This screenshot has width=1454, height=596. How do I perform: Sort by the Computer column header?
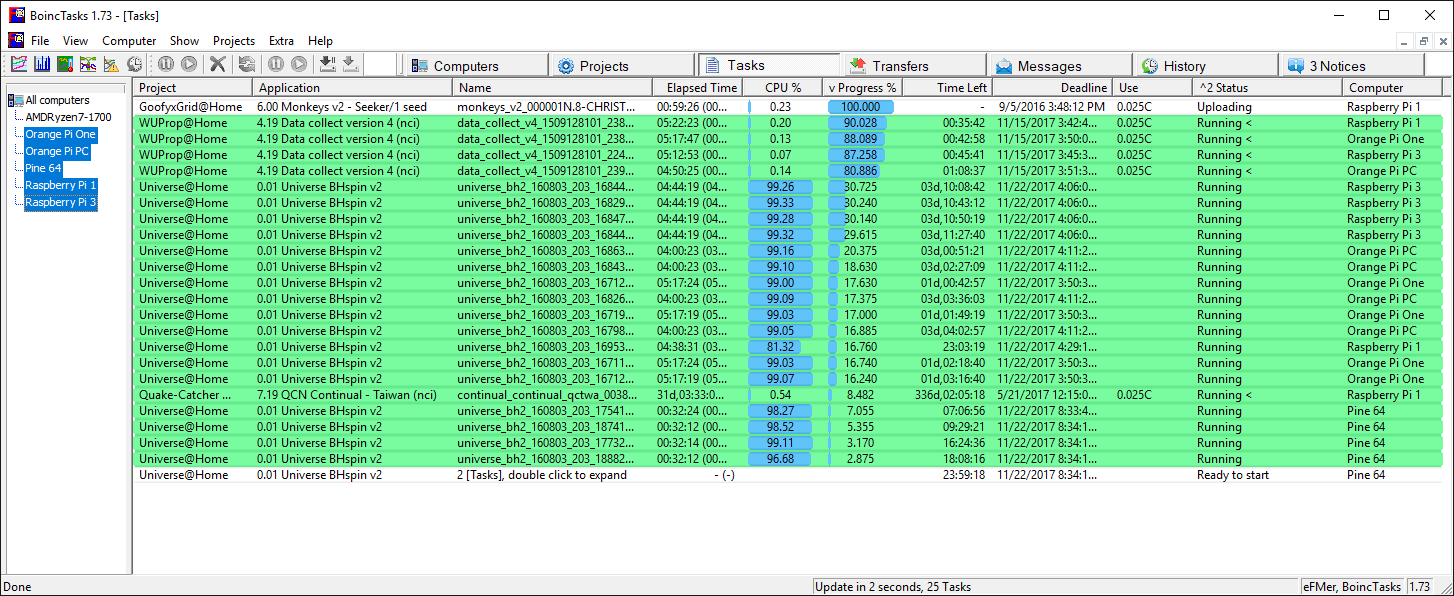(1394, 88)
